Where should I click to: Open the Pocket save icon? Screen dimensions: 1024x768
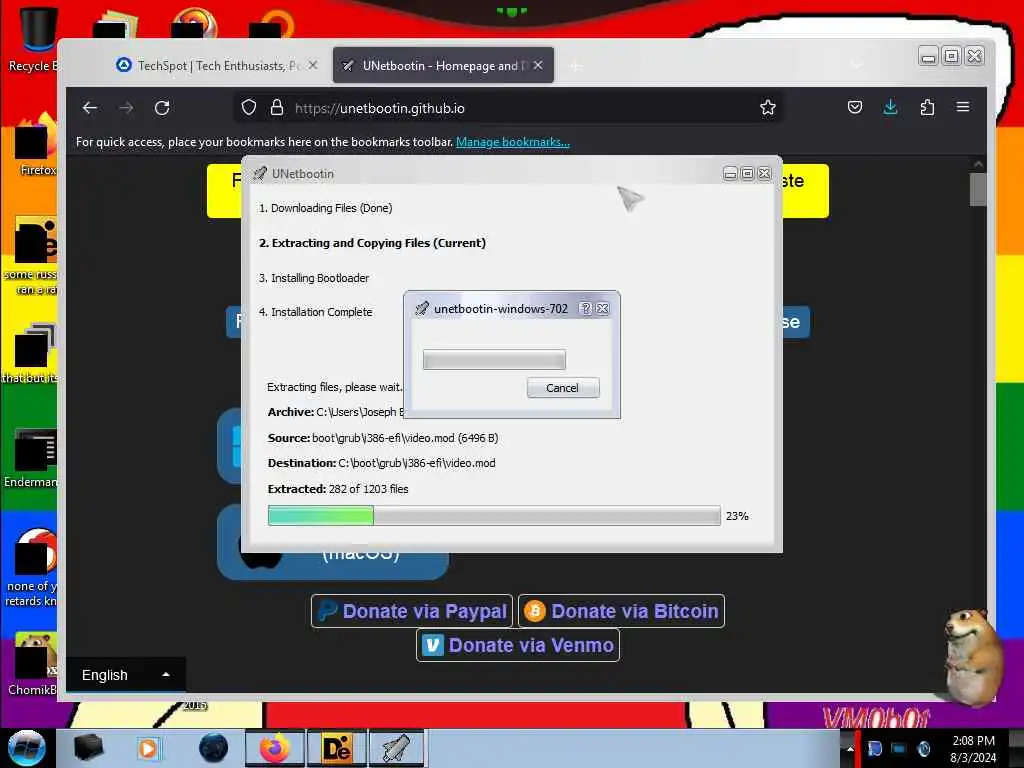tap(855, 107)
